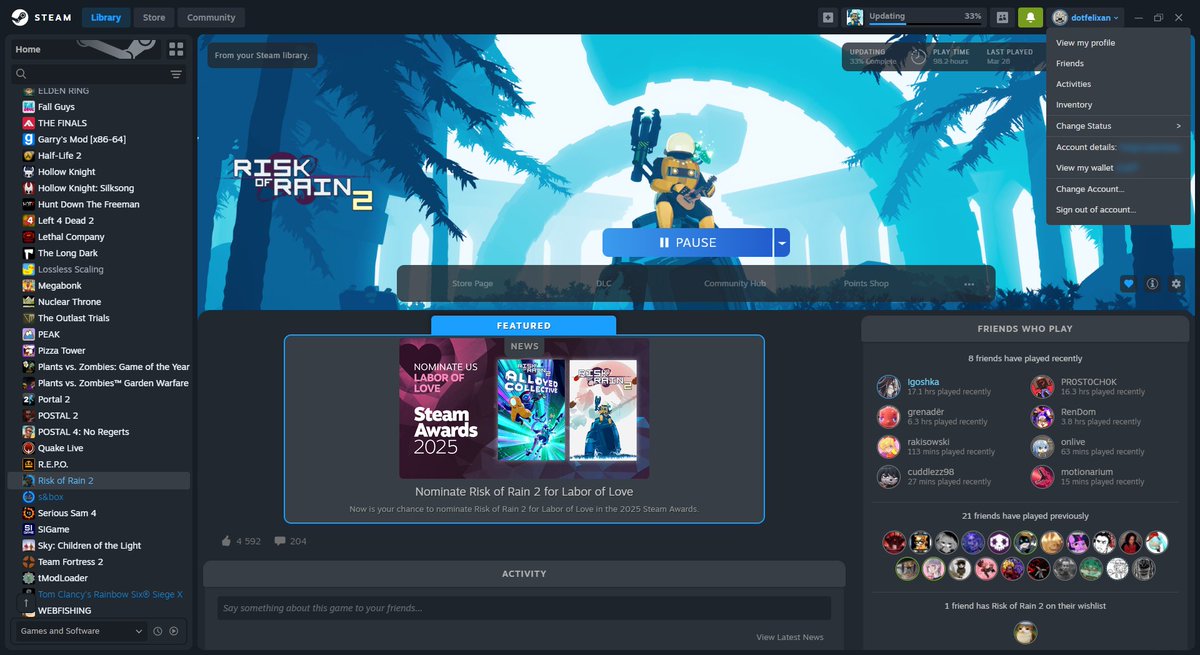Open friend PROSTOCHOK's avatar
Screen dimensions: 1200x655
(1043, 387)
